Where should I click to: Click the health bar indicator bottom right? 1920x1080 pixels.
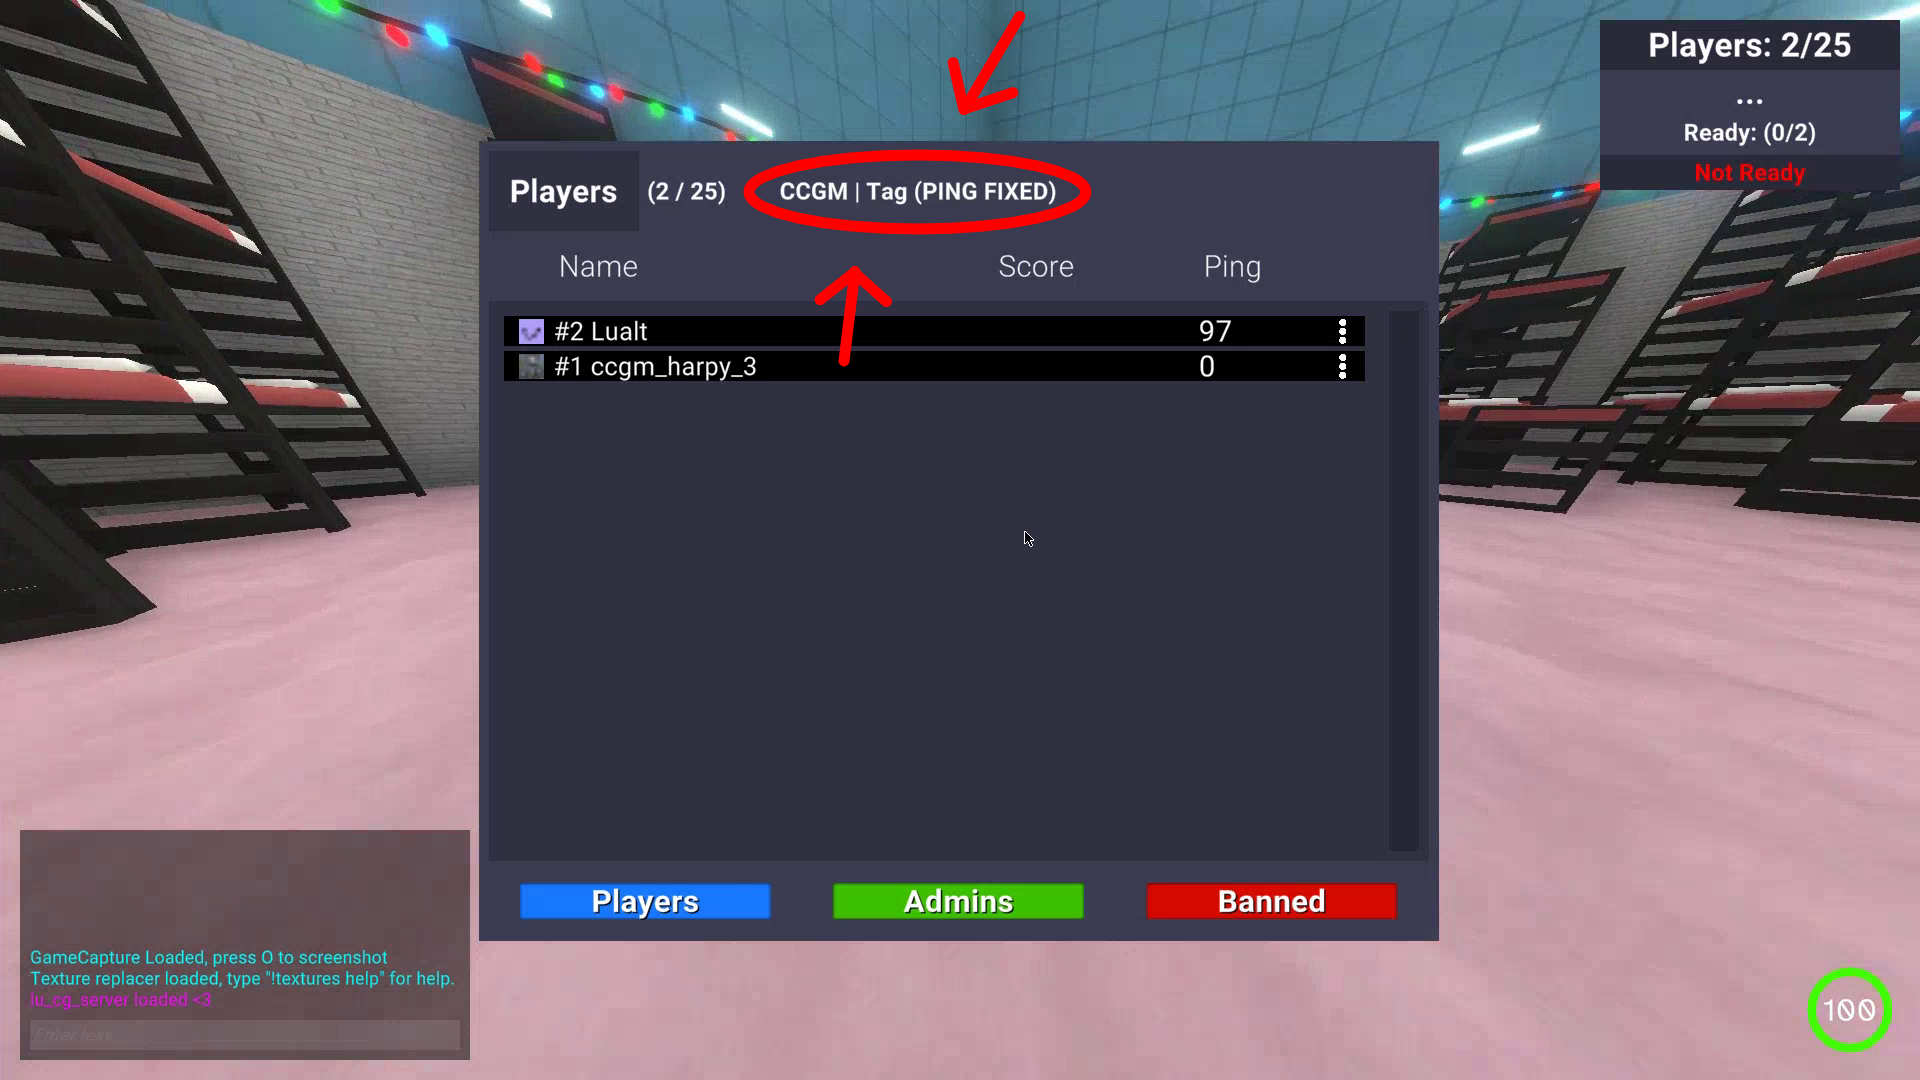[x=1846, y=1011]
